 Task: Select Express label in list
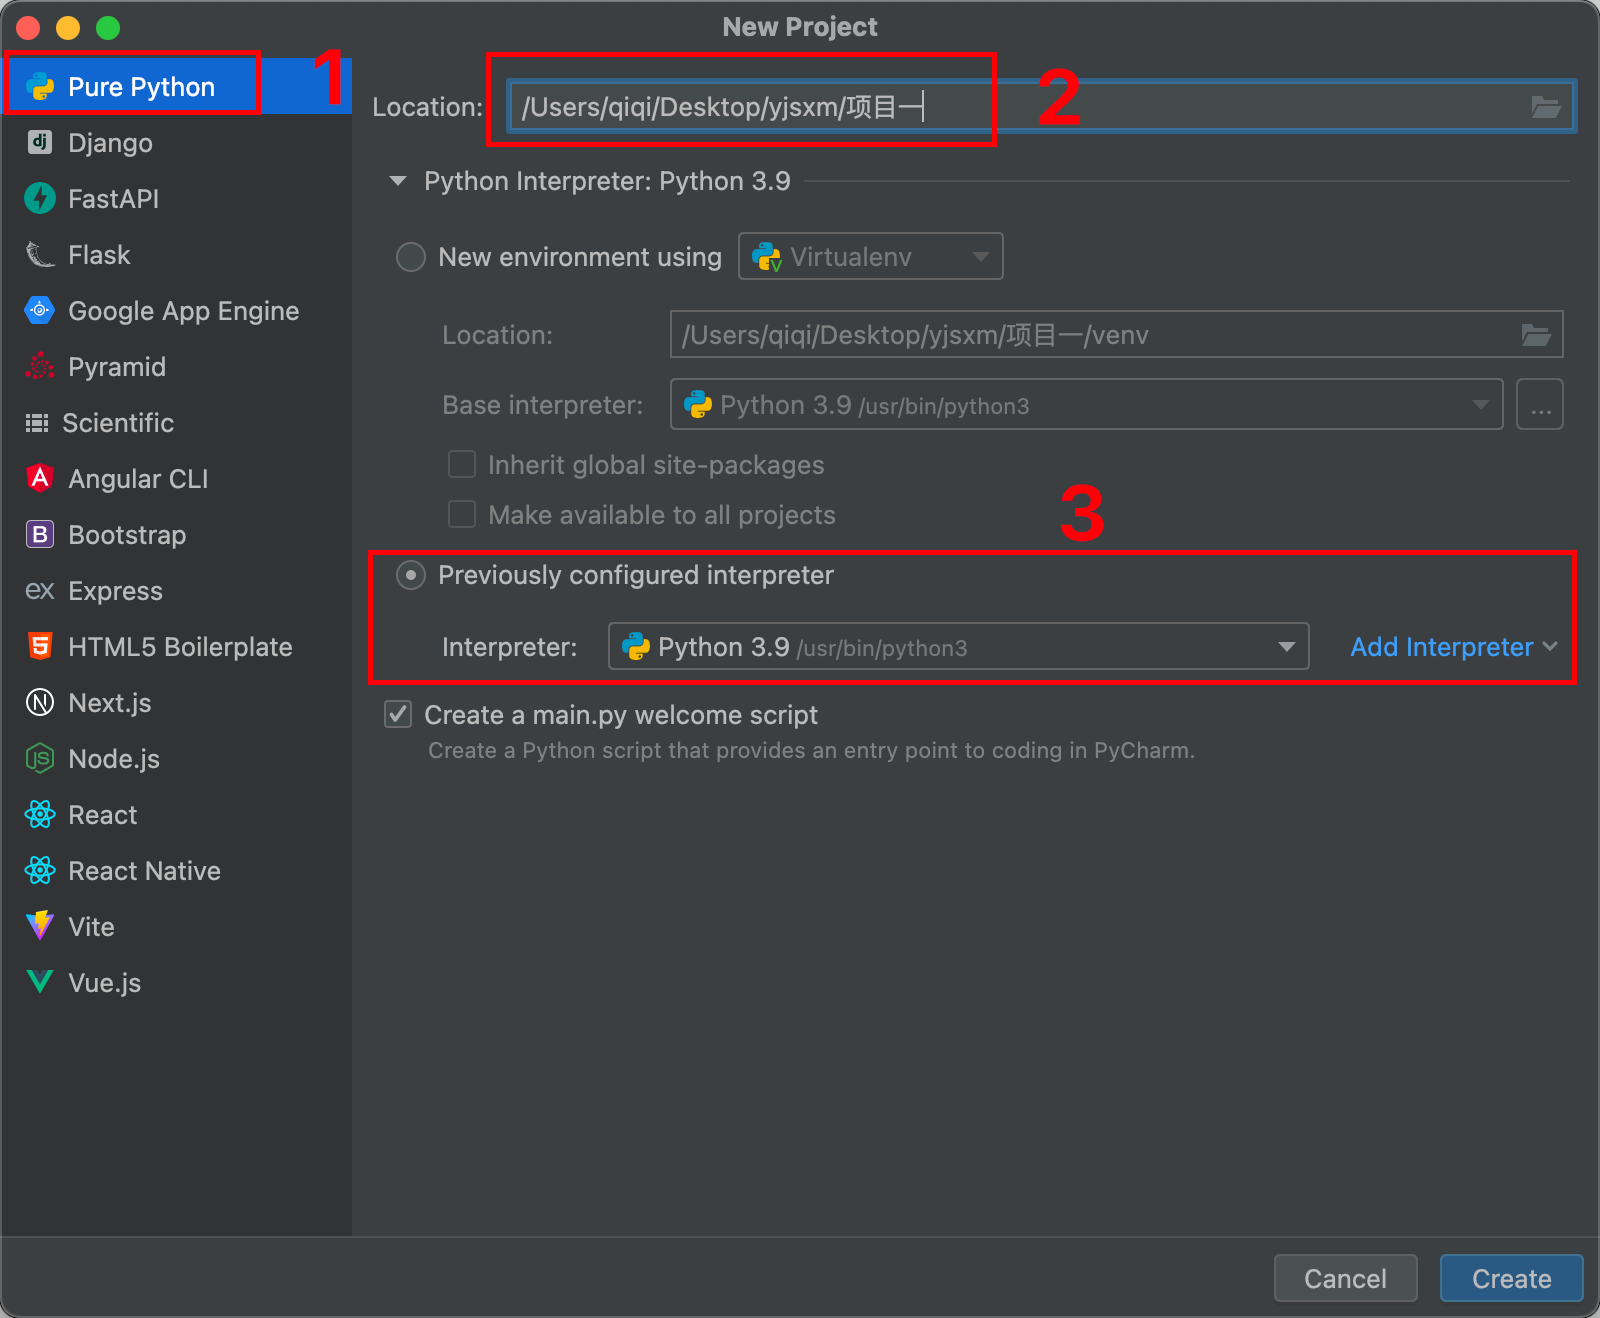[115, 591]
